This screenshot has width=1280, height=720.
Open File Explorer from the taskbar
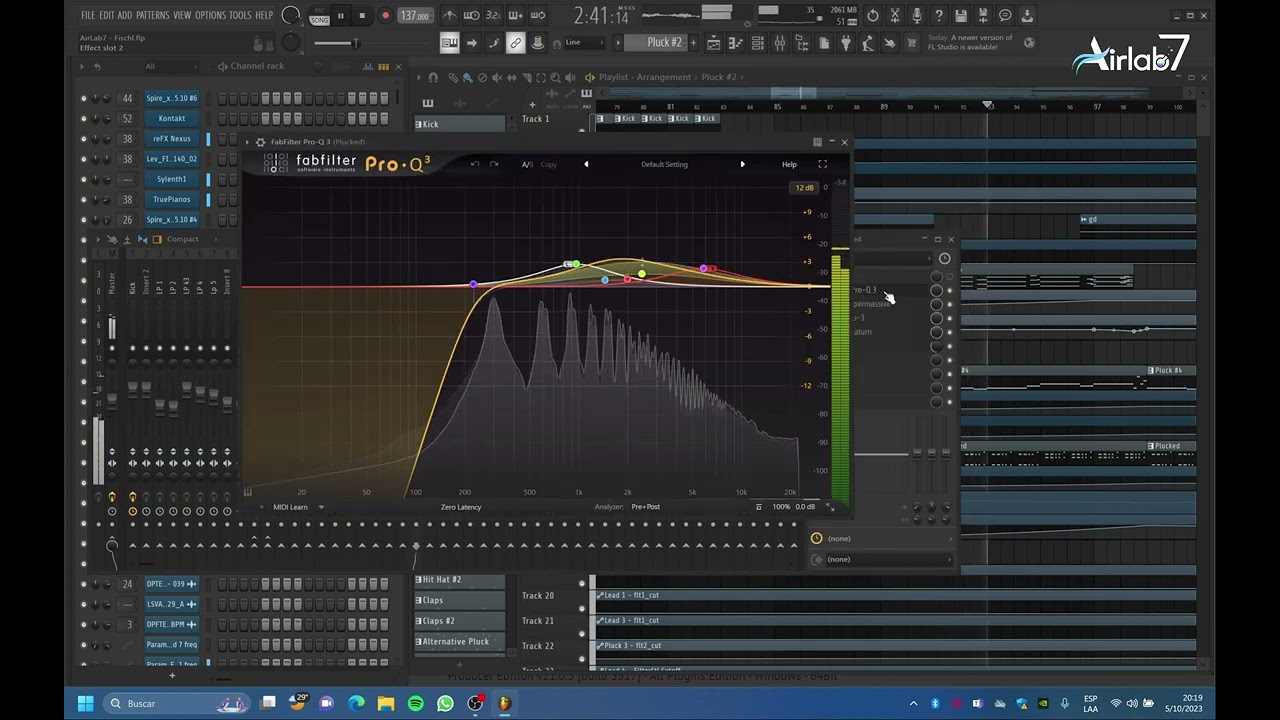coord(386,703)
